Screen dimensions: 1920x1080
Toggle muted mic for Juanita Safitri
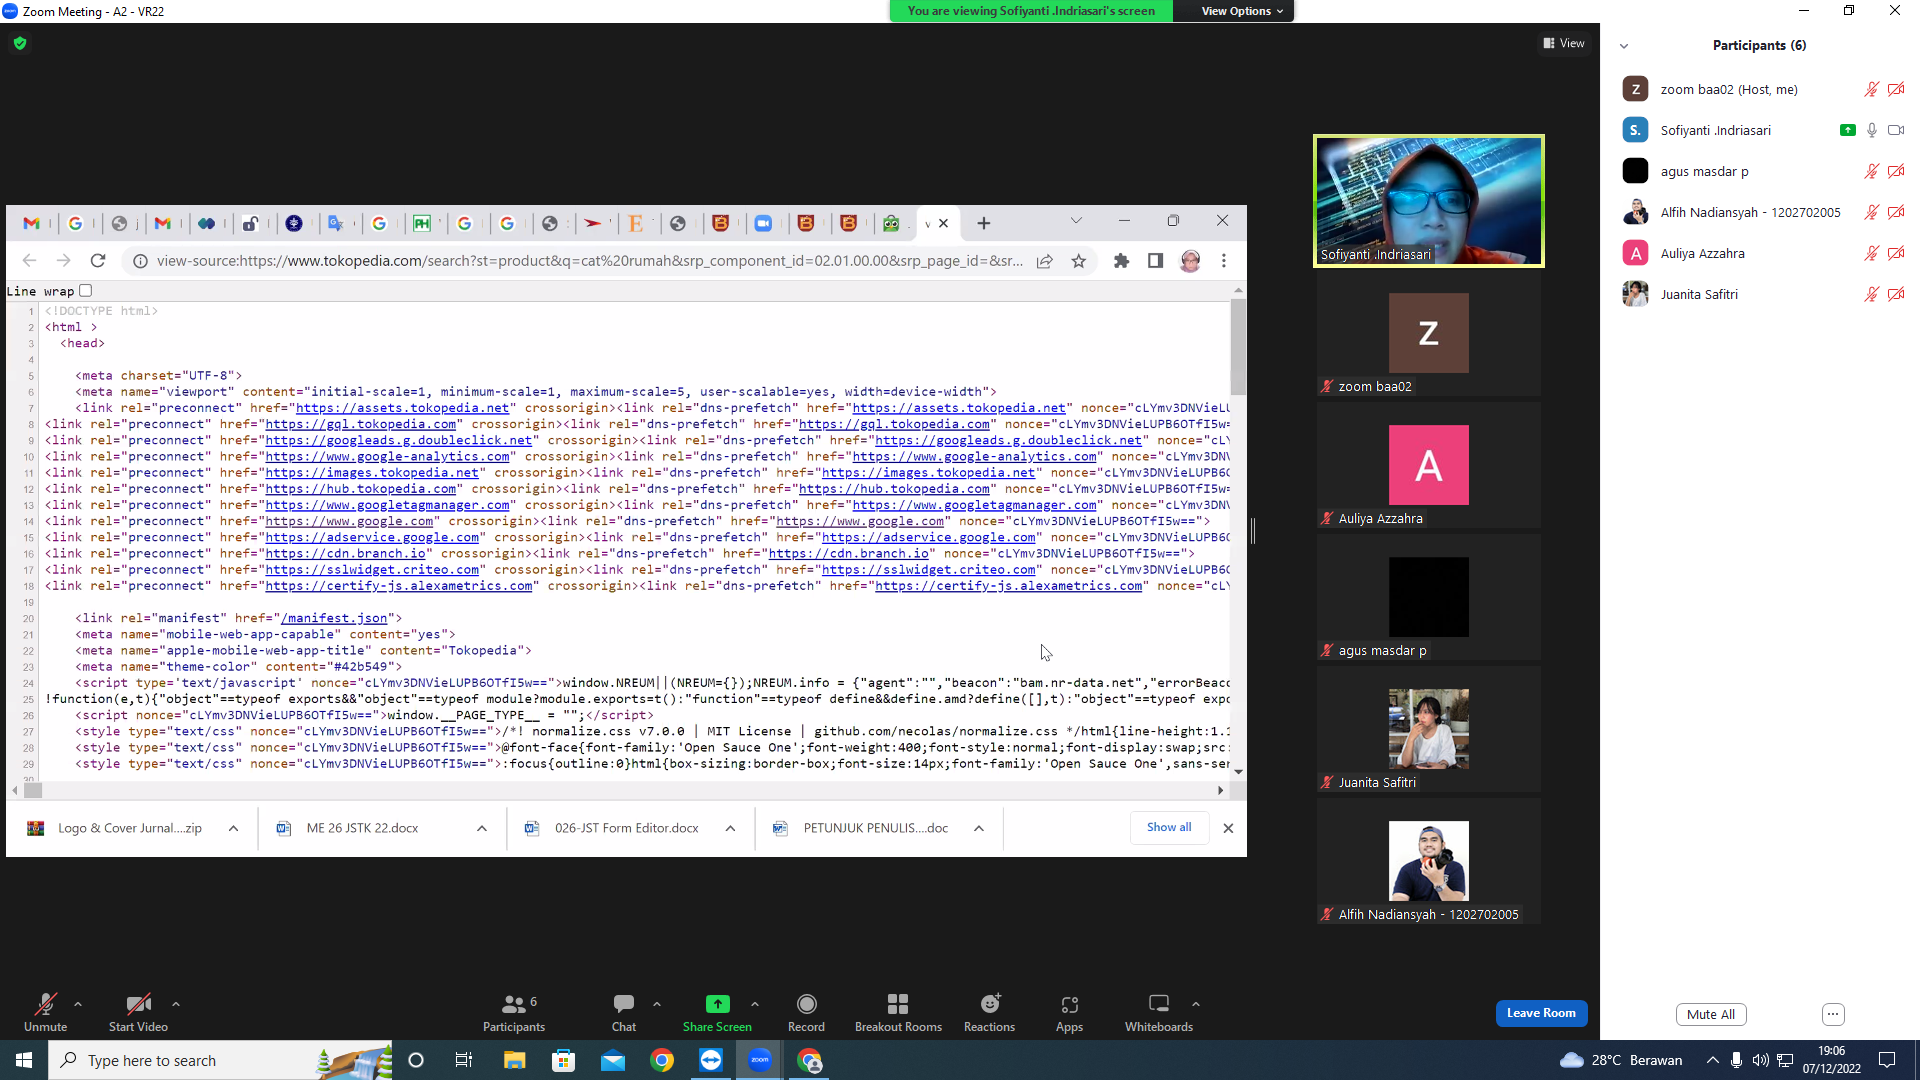1872,294
